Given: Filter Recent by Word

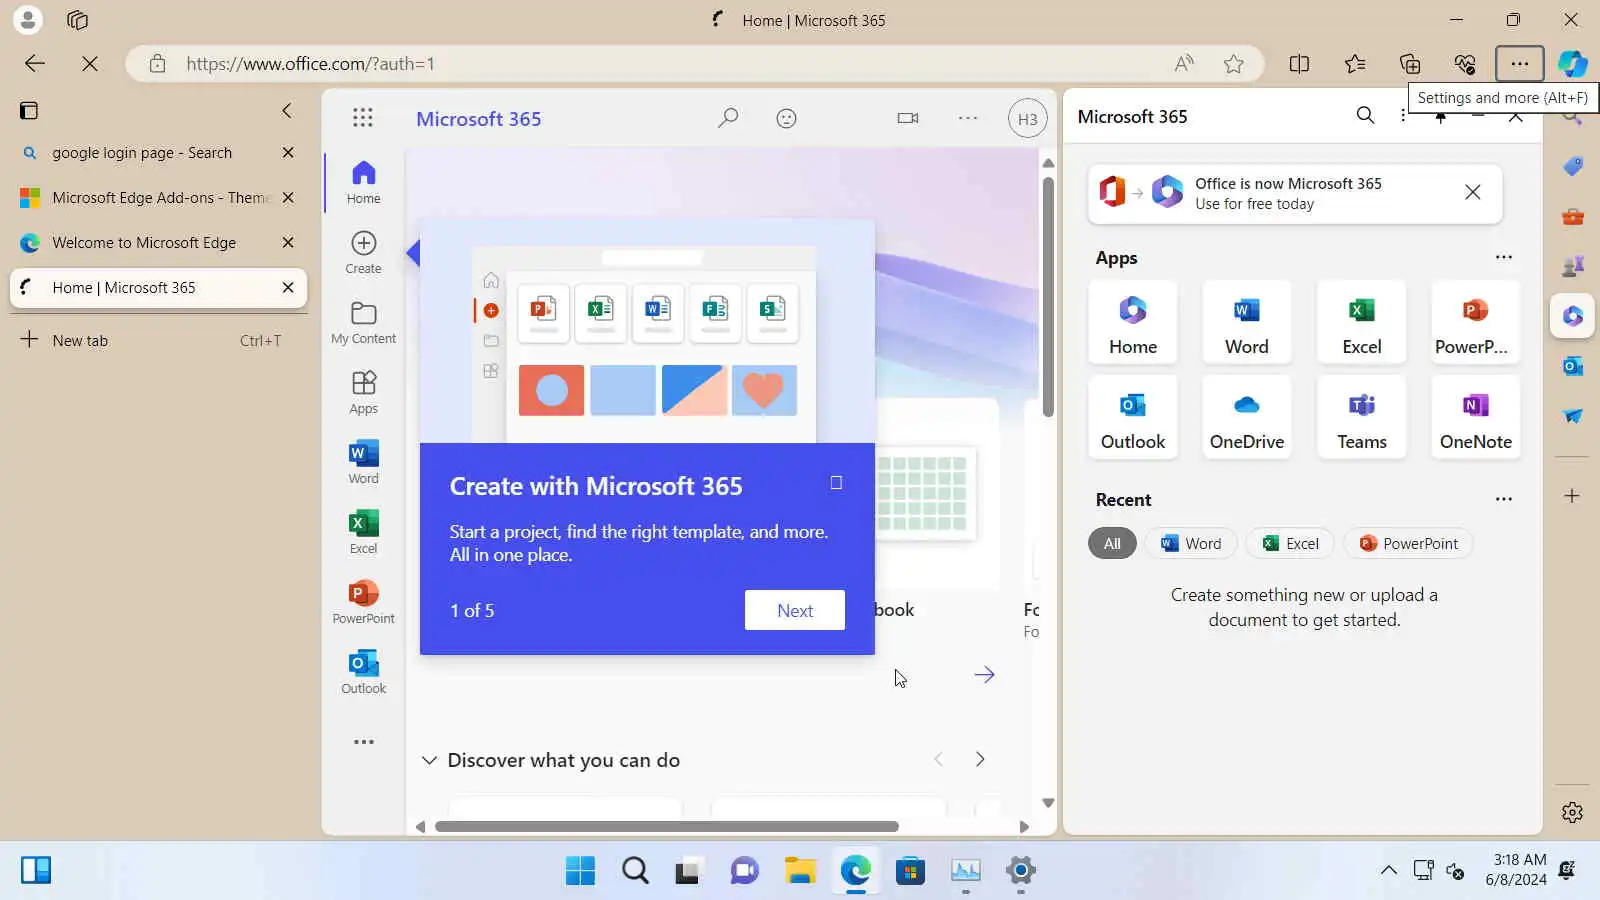Looking at the screenshot, I should (x=1191, y=543).
